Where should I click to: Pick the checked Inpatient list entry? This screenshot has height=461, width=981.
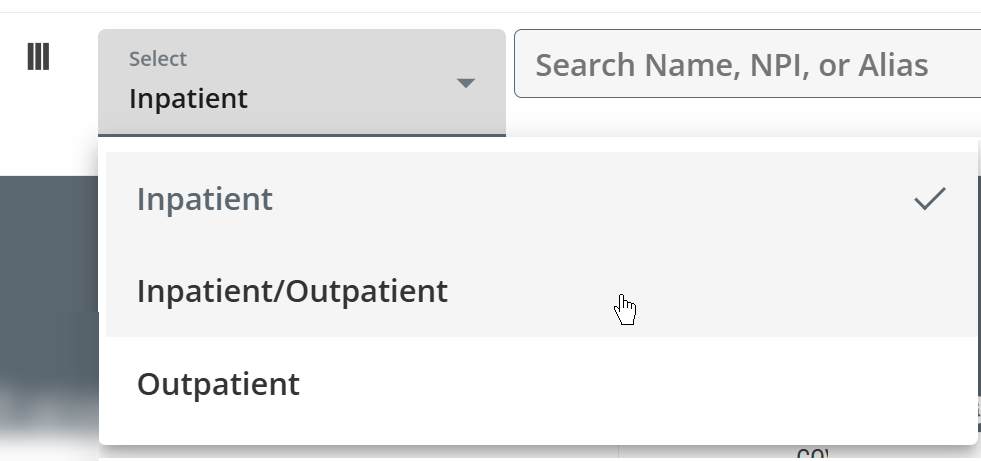tap(204, 199)
